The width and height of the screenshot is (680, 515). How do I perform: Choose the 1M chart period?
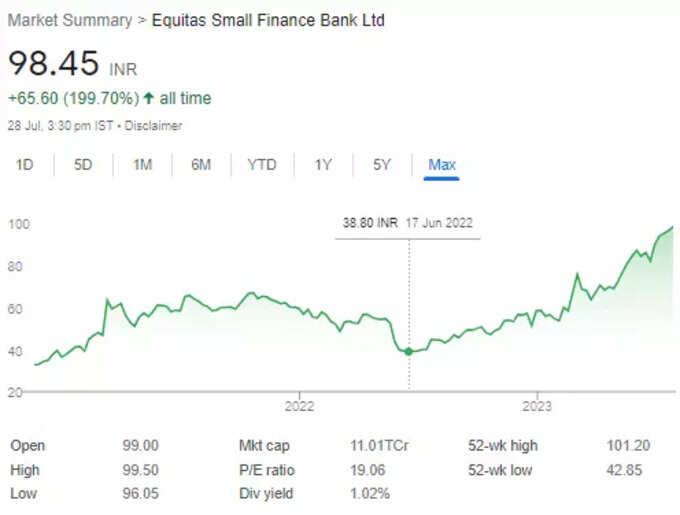click(x=142, y=165)
